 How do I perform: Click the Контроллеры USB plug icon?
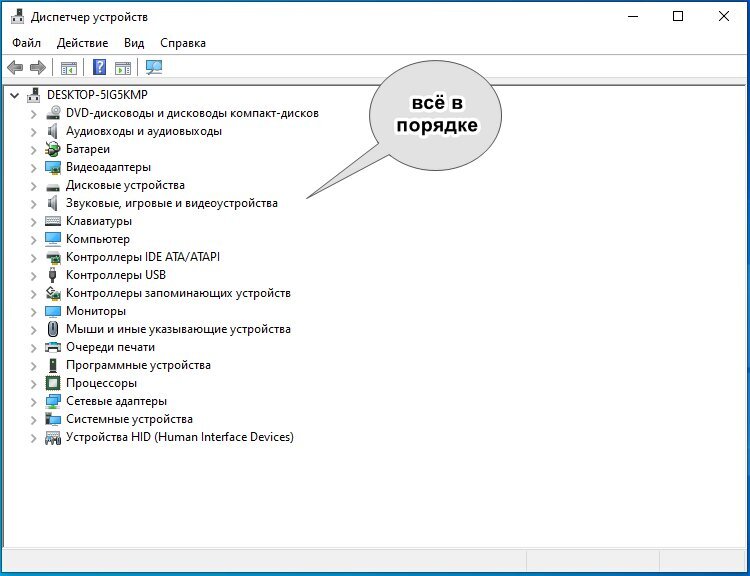(53, 275)
